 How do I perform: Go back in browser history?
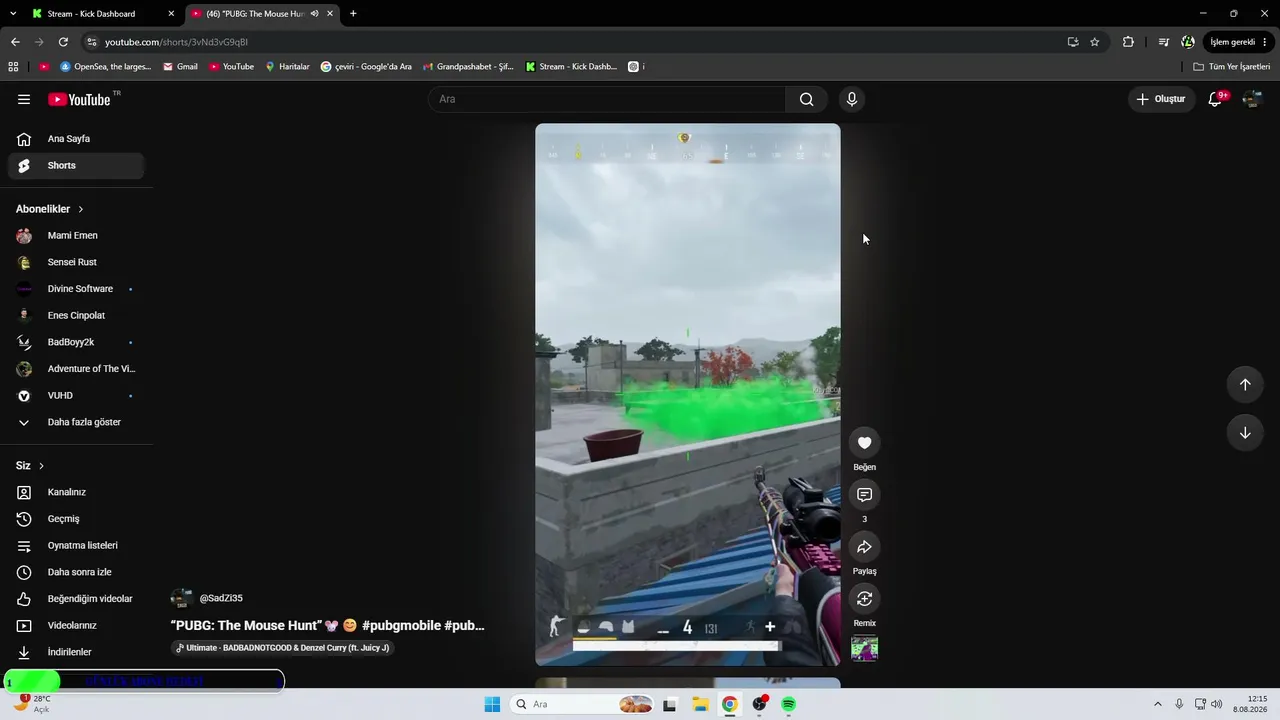click(x=15, y=42)
